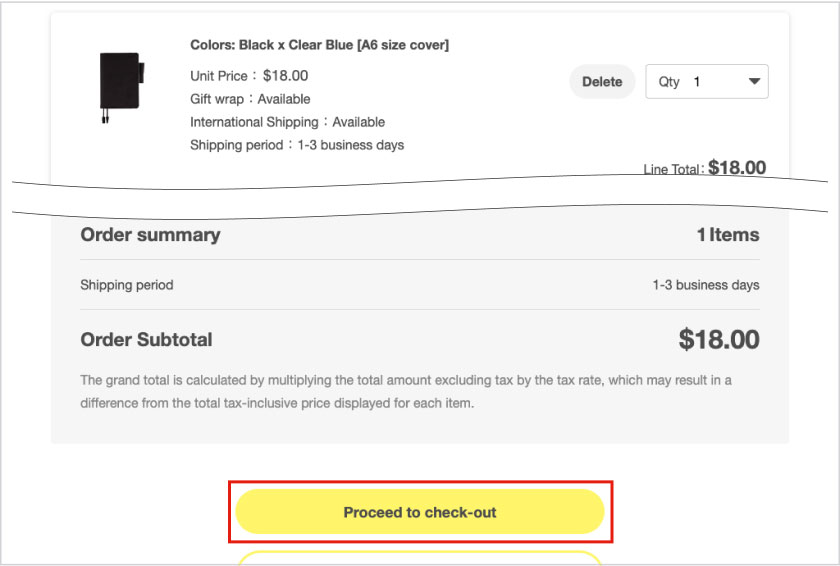Screen dimensions: 840x566
Task: Click the summary's 1-3 business days value
Action: coord(706,285)
